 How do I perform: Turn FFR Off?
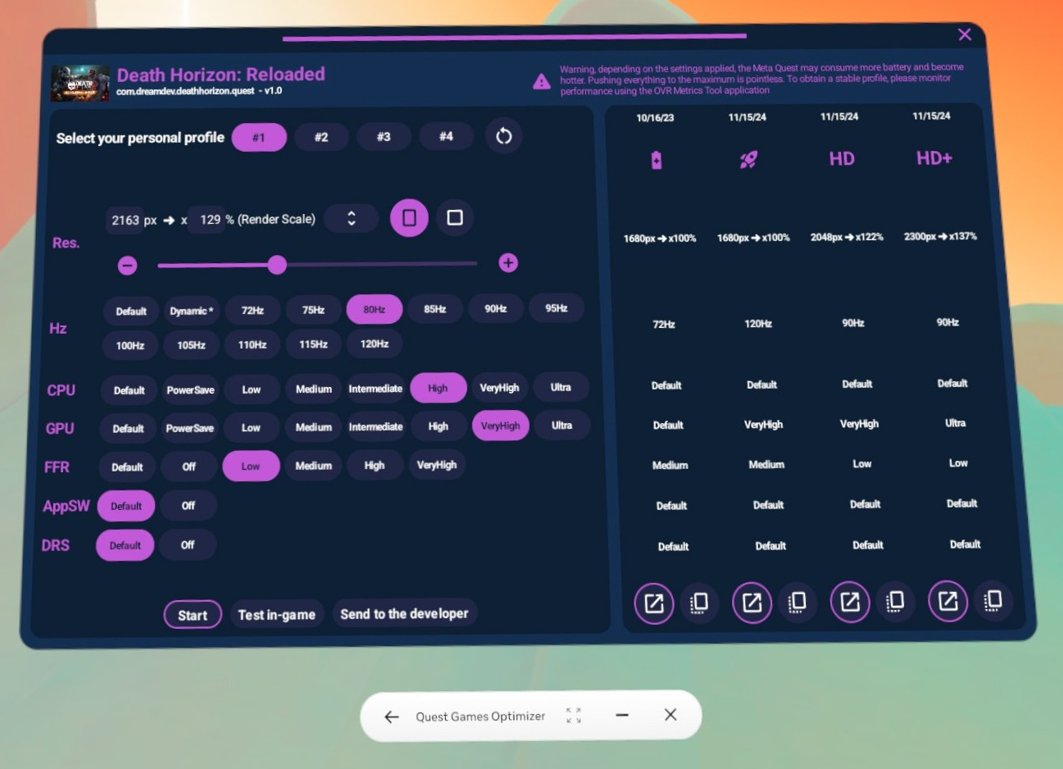(x=188, y=467)
